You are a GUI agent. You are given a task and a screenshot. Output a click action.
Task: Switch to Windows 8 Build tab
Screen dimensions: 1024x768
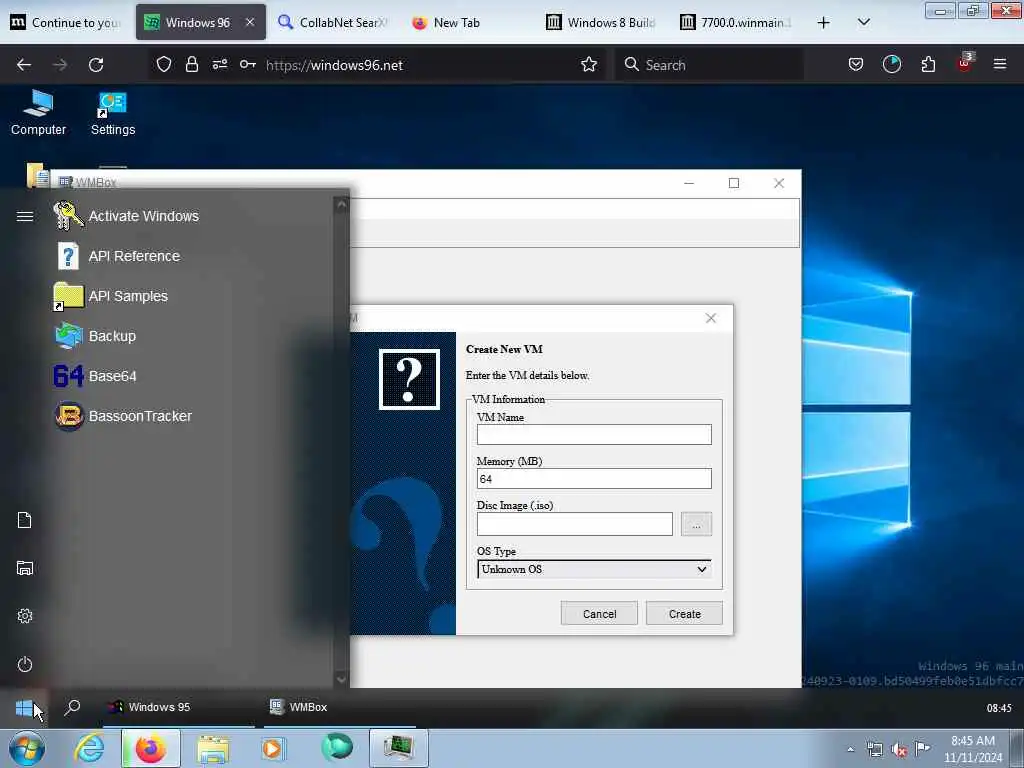tap(601, 22)
